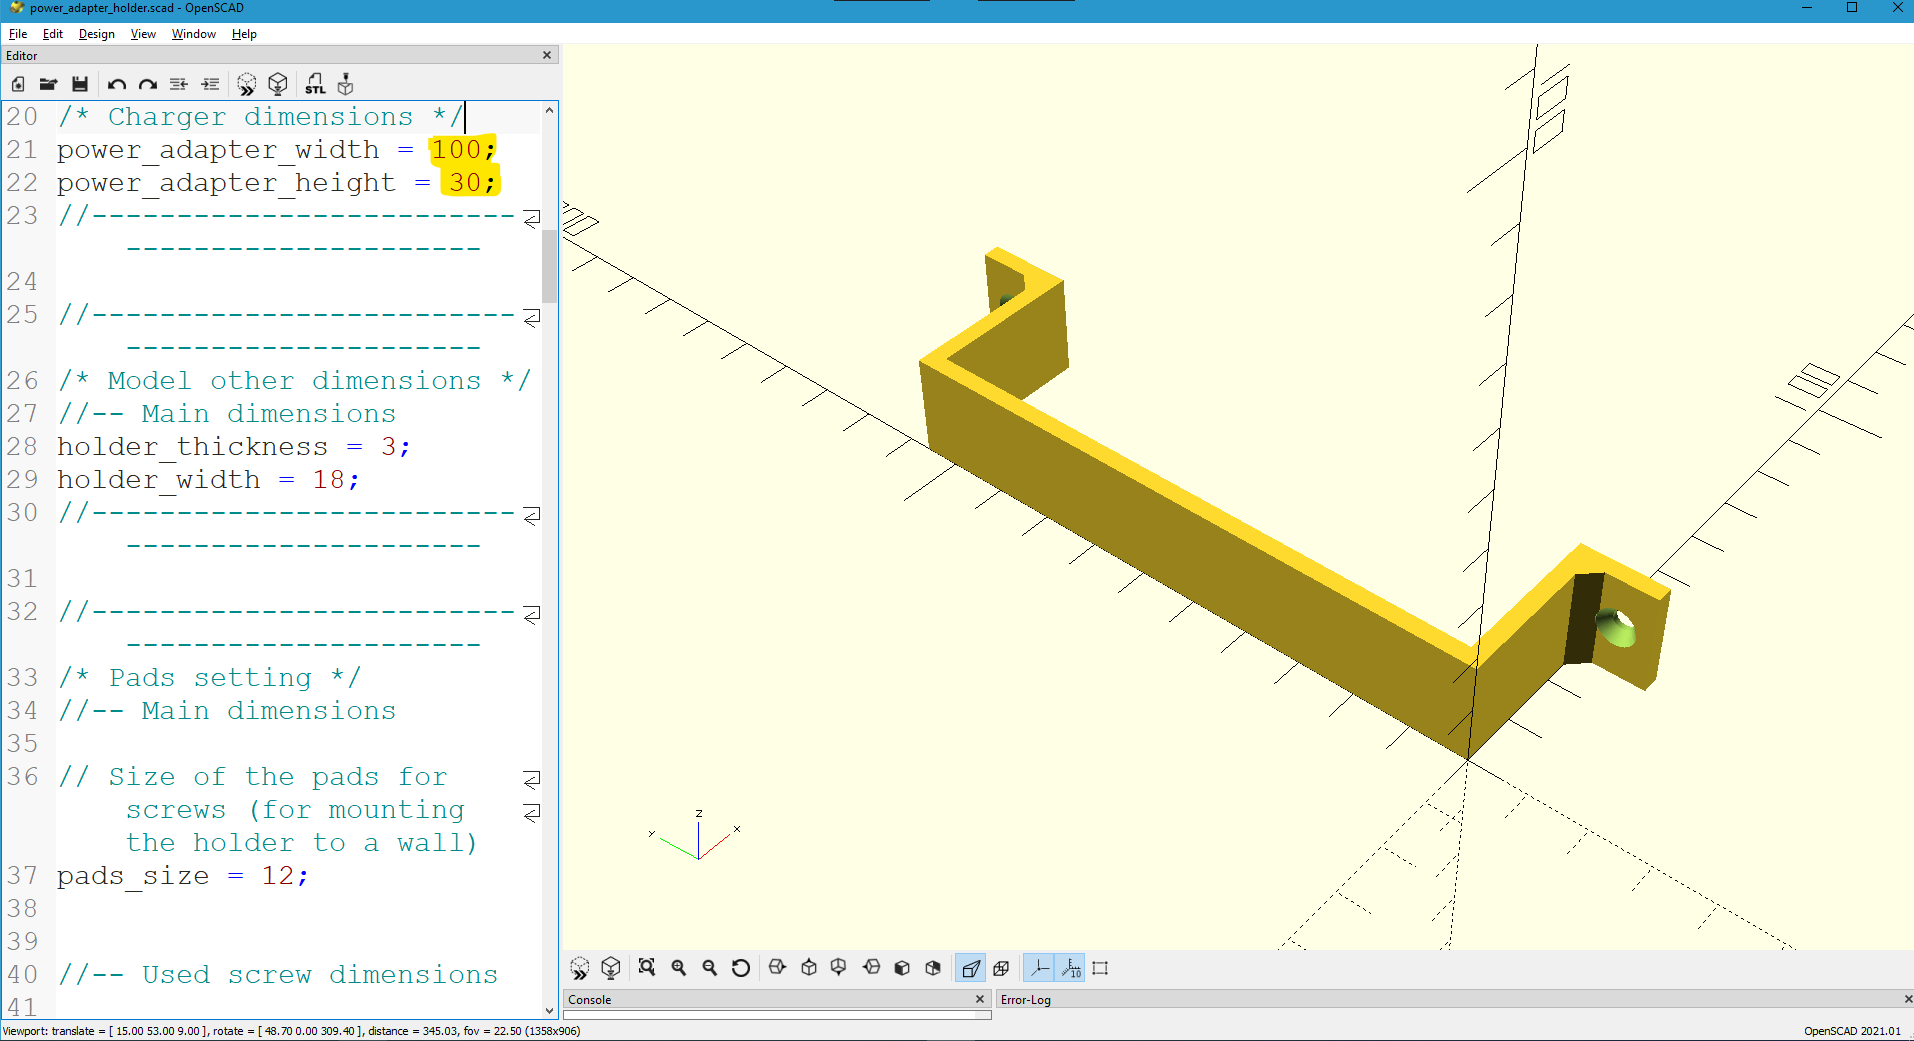Switch to the Bottom view
Screen dimensions: 1914x1041
click(x=839, y=968)
